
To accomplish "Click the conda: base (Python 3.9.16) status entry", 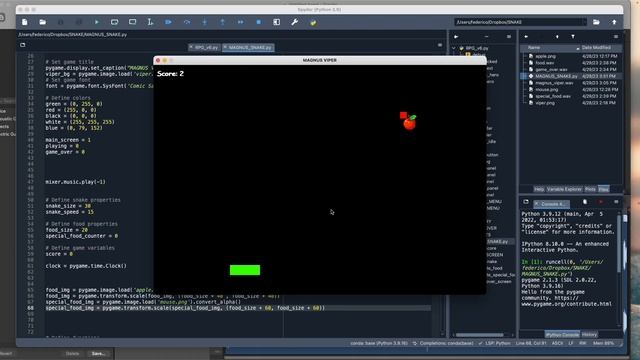I will click(x=379, y=343).
